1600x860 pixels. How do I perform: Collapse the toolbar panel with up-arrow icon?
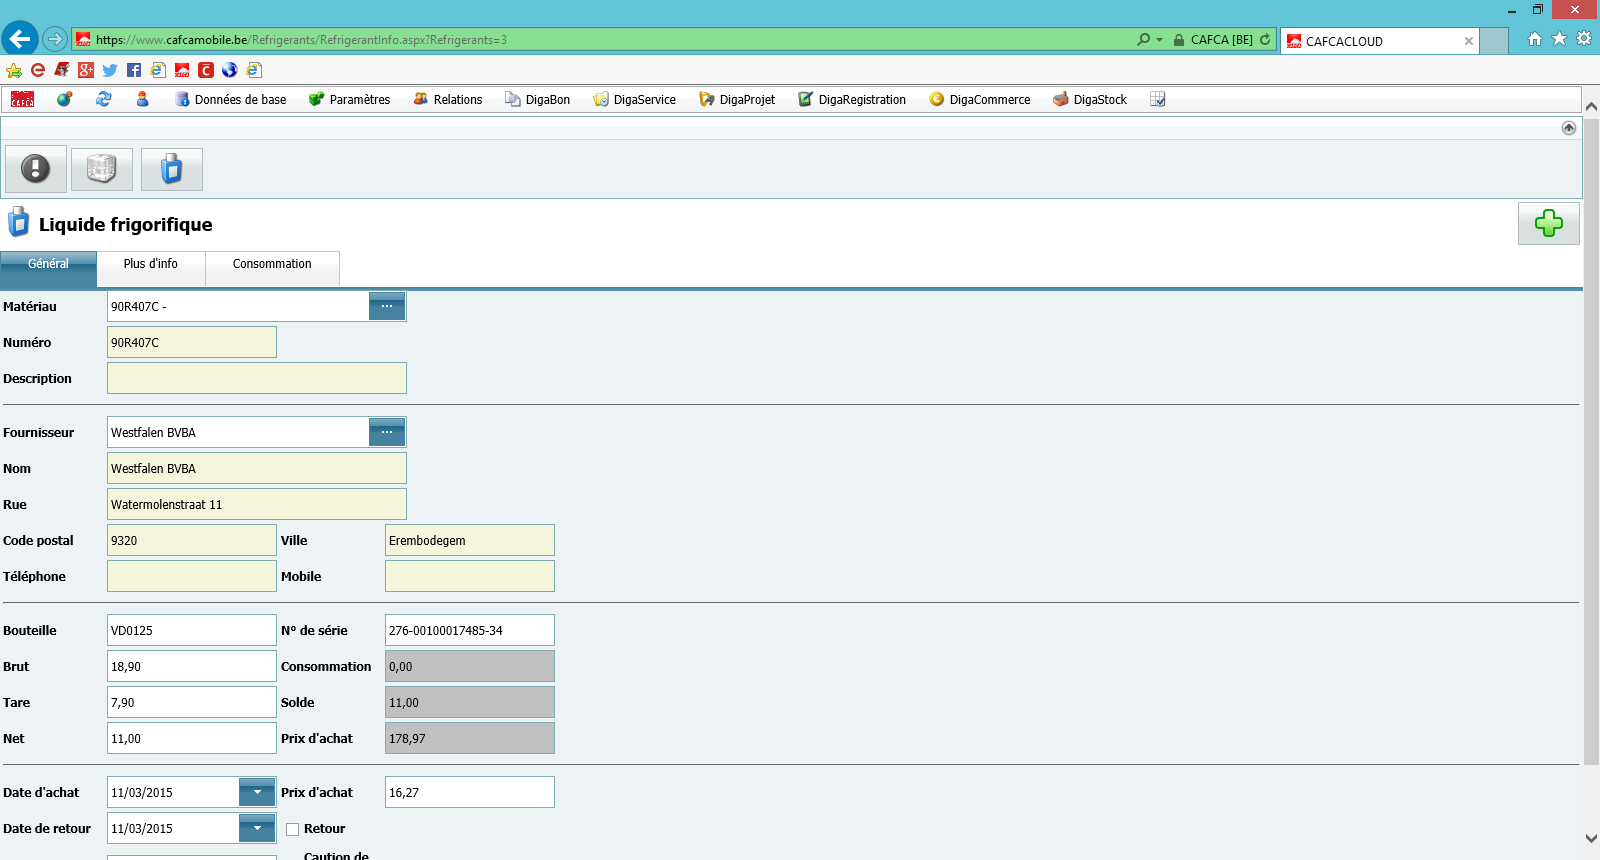[x=1569, y=128]
